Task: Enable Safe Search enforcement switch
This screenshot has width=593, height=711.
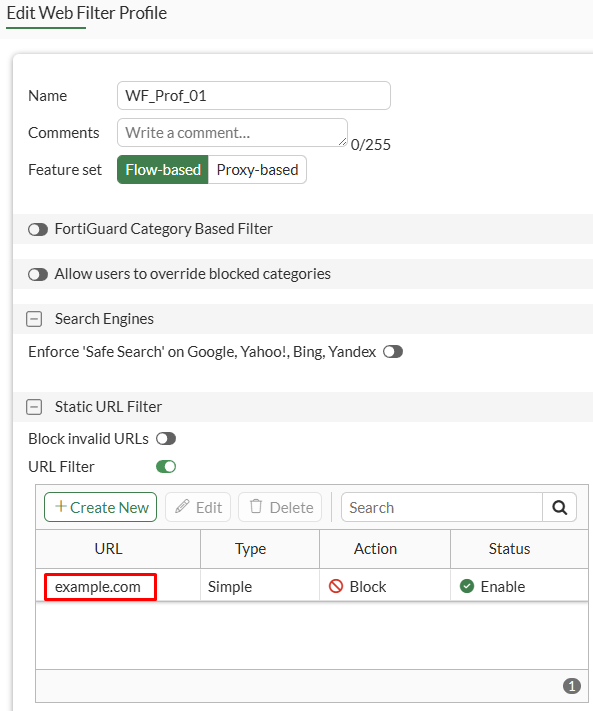Action: click(393, 352)
